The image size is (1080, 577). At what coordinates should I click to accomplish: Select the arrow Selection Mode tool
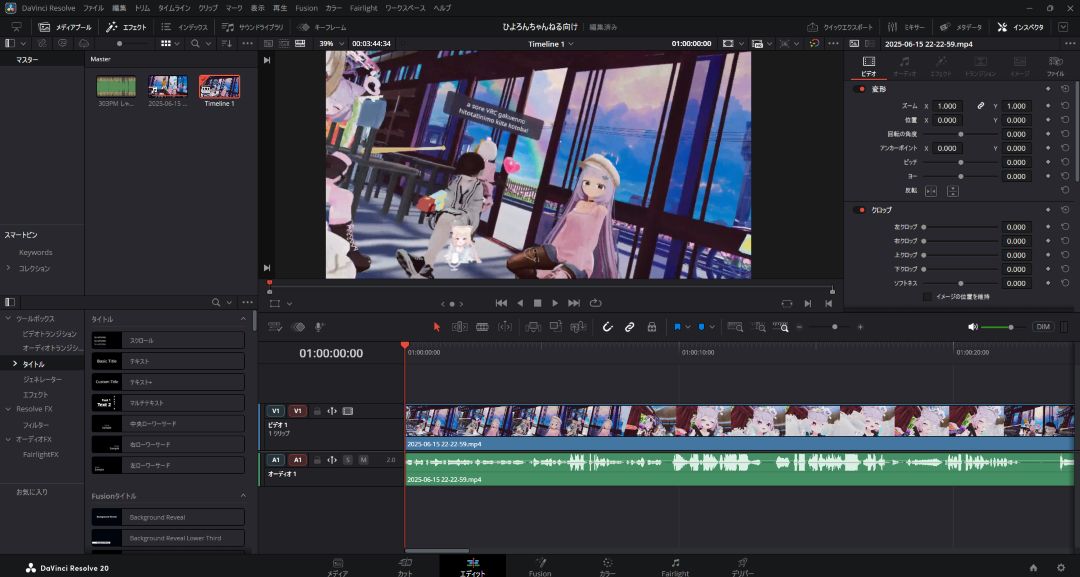(436, 327)
